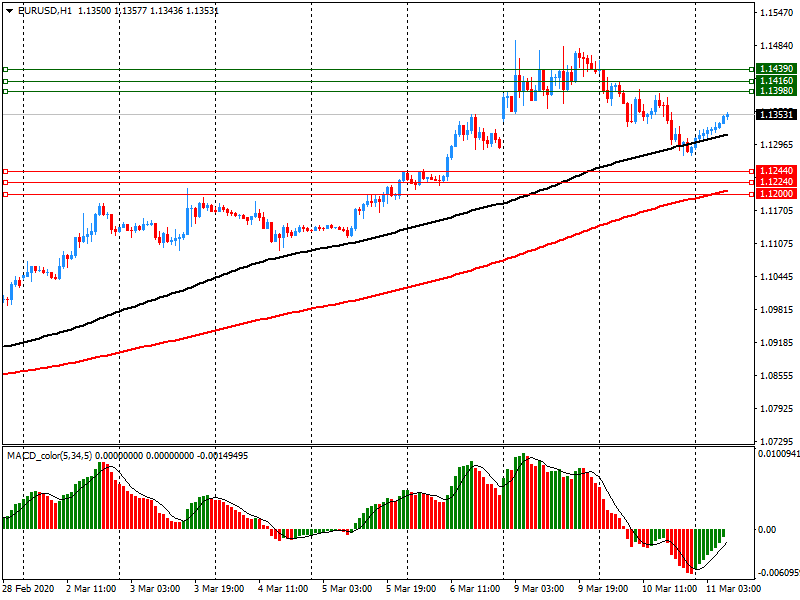
Task: Click the 1.09815 price scale value
Action: click(777, 310)
